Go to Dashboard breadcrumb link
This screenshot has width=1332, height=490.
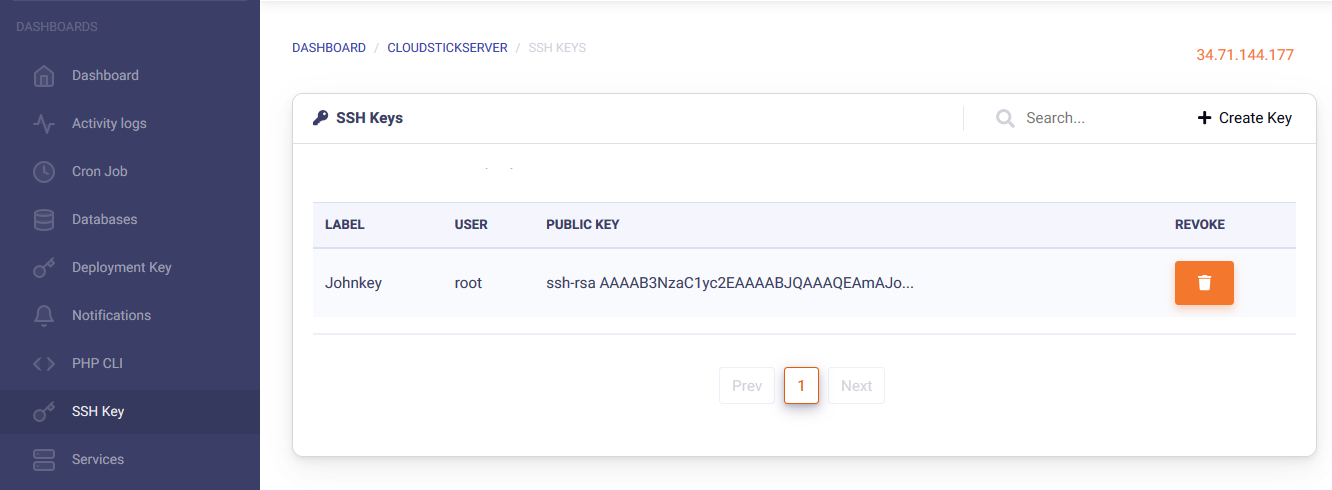329,48
